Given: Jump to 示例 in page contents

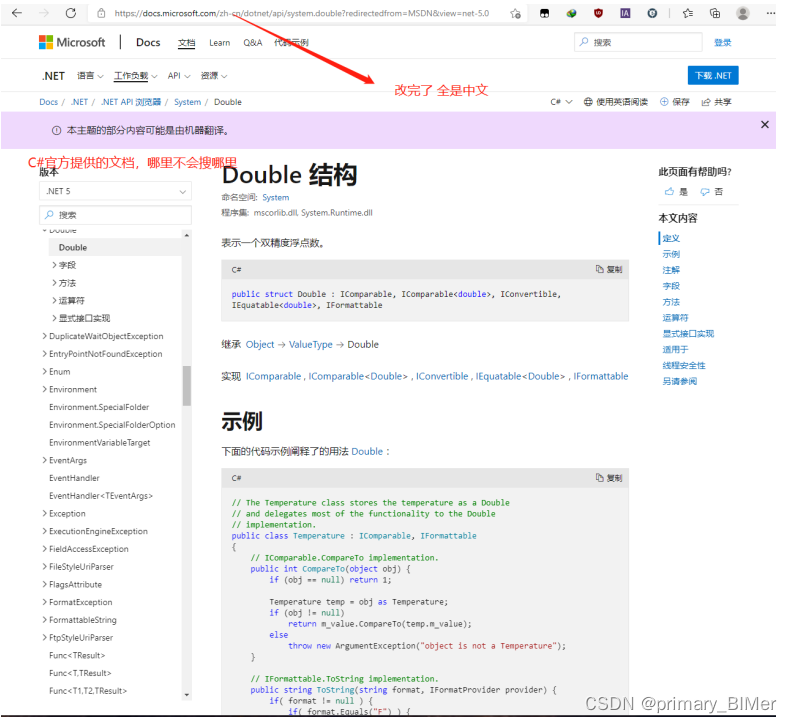Looking at the screenshot, I should [x=671, y=254].
